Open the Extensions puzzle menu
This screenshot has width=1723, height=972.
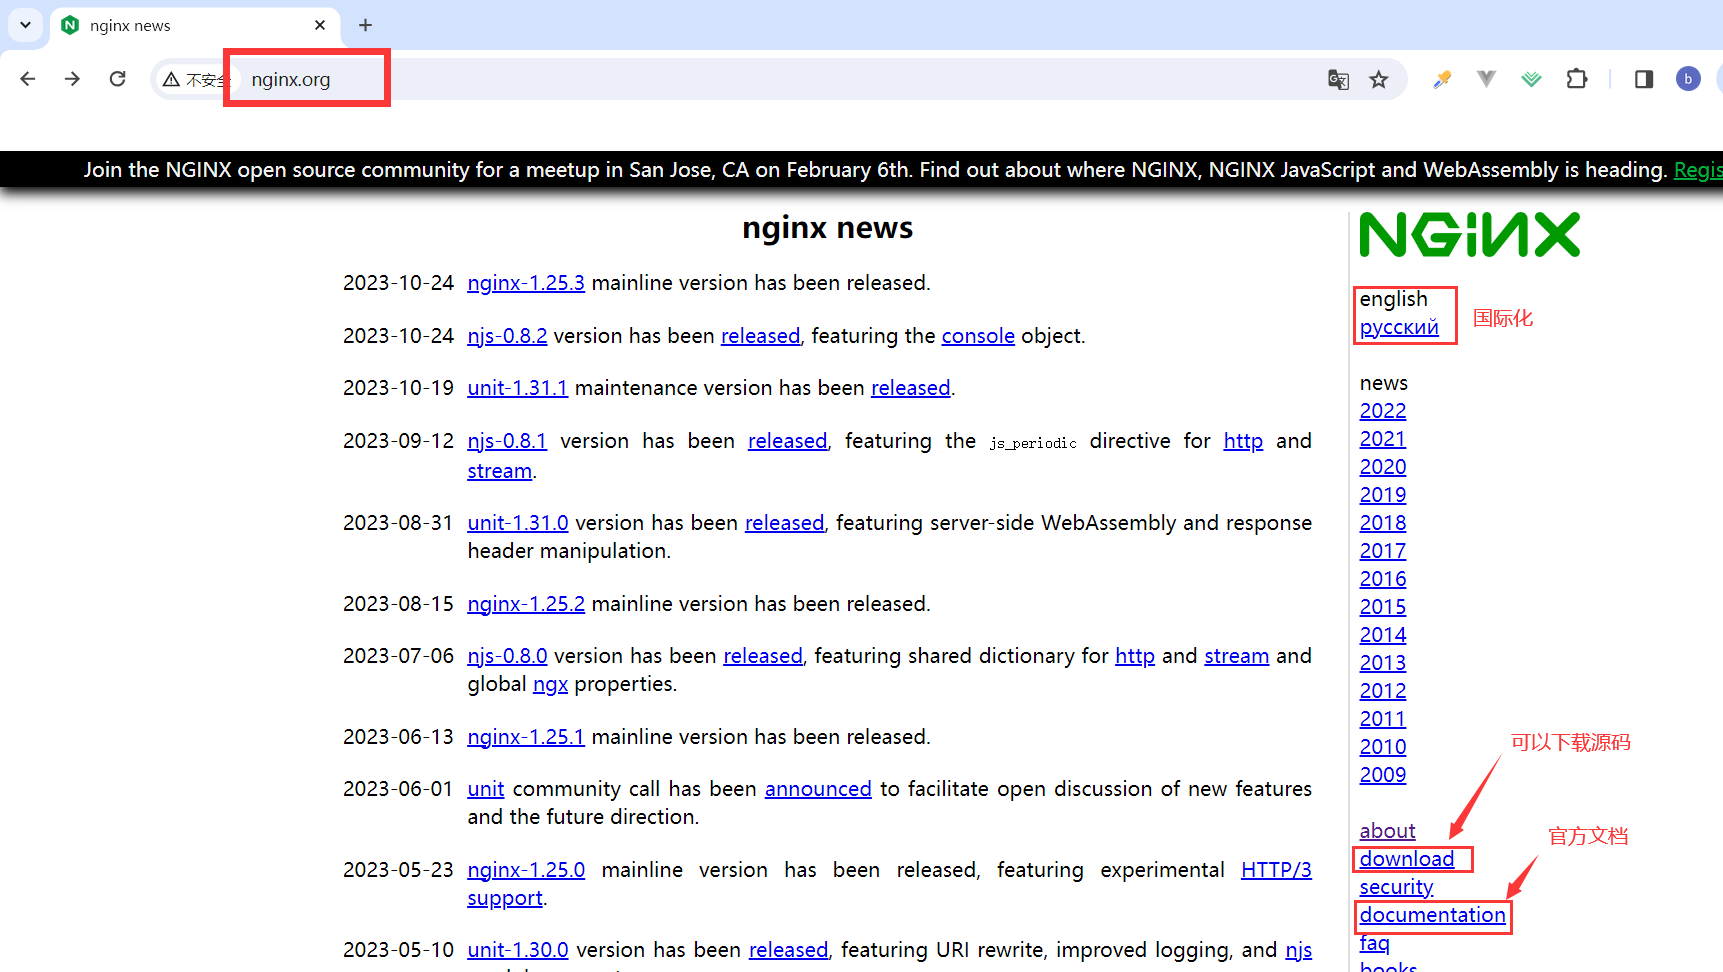point(1577,79)
